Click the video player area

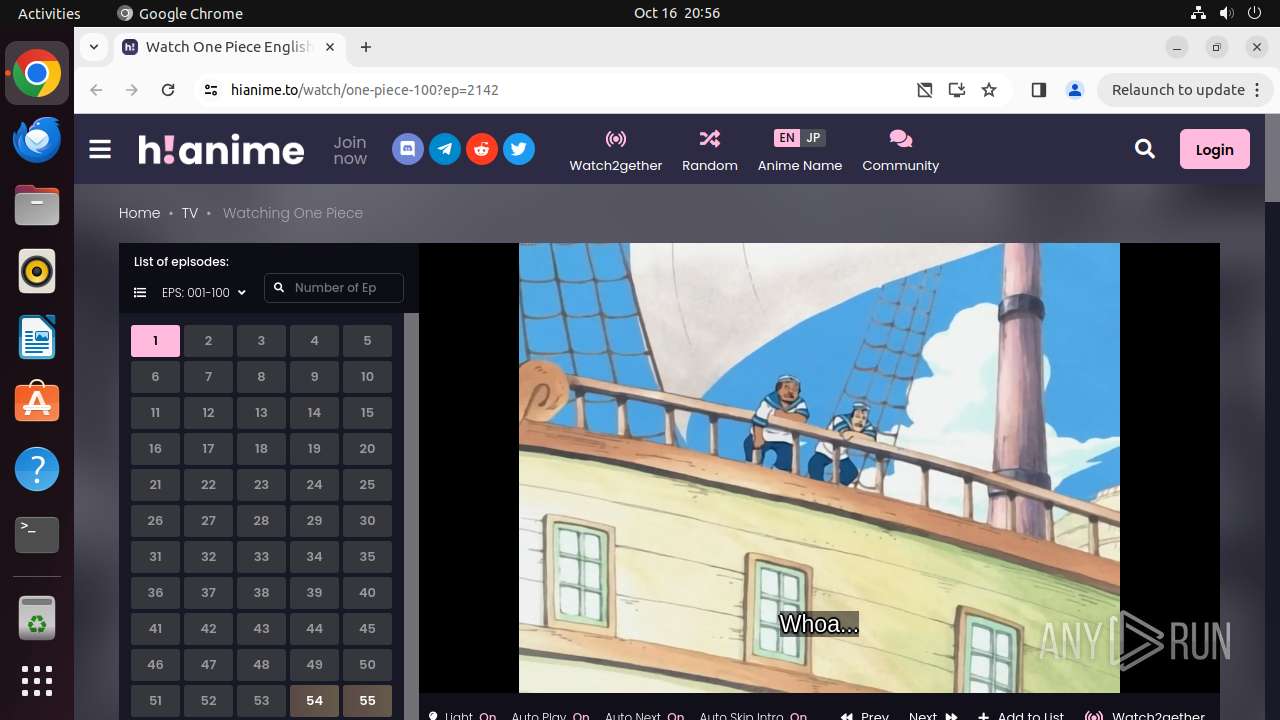[x=819, y=468]
